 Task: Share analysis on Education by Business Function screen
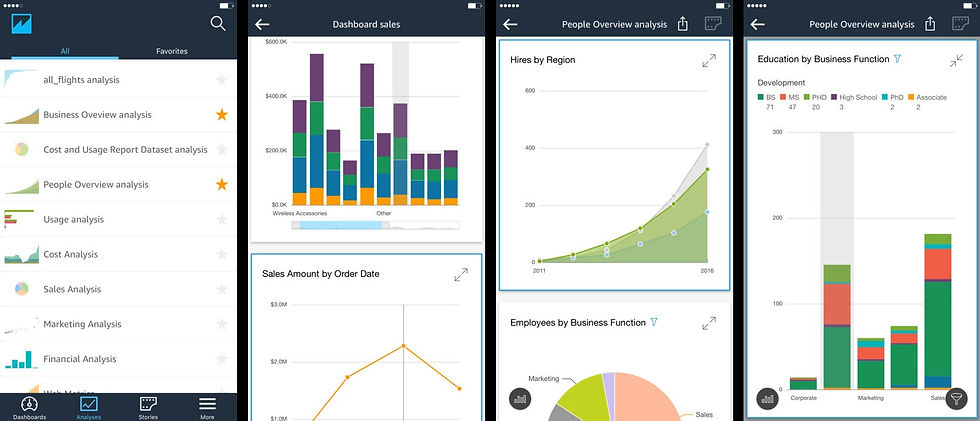pyautogui.click(x=930, y=24)
